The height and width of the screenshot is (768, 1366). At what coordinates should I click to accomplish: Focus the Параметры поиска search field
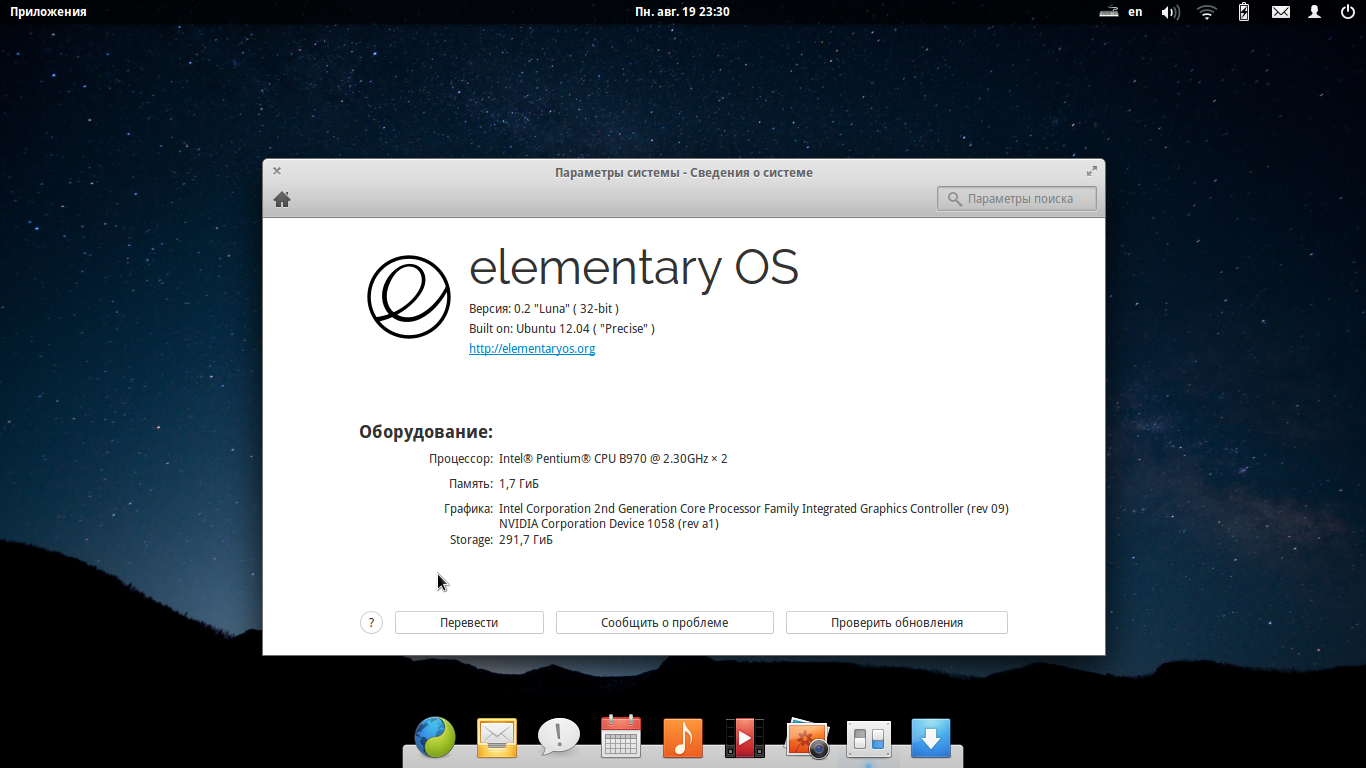coord(1017,199)
